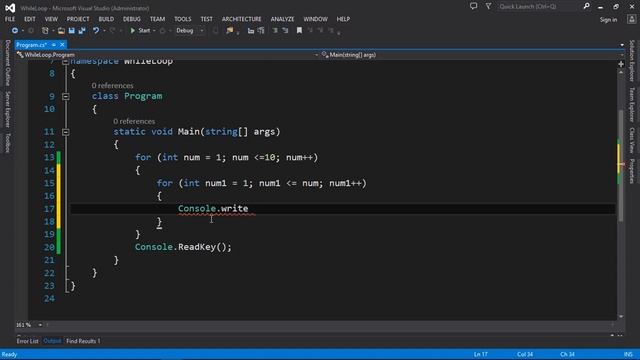Open the ARCHITECTURE menu
This screenshot has height=360, width=640.
click(242, 19)
